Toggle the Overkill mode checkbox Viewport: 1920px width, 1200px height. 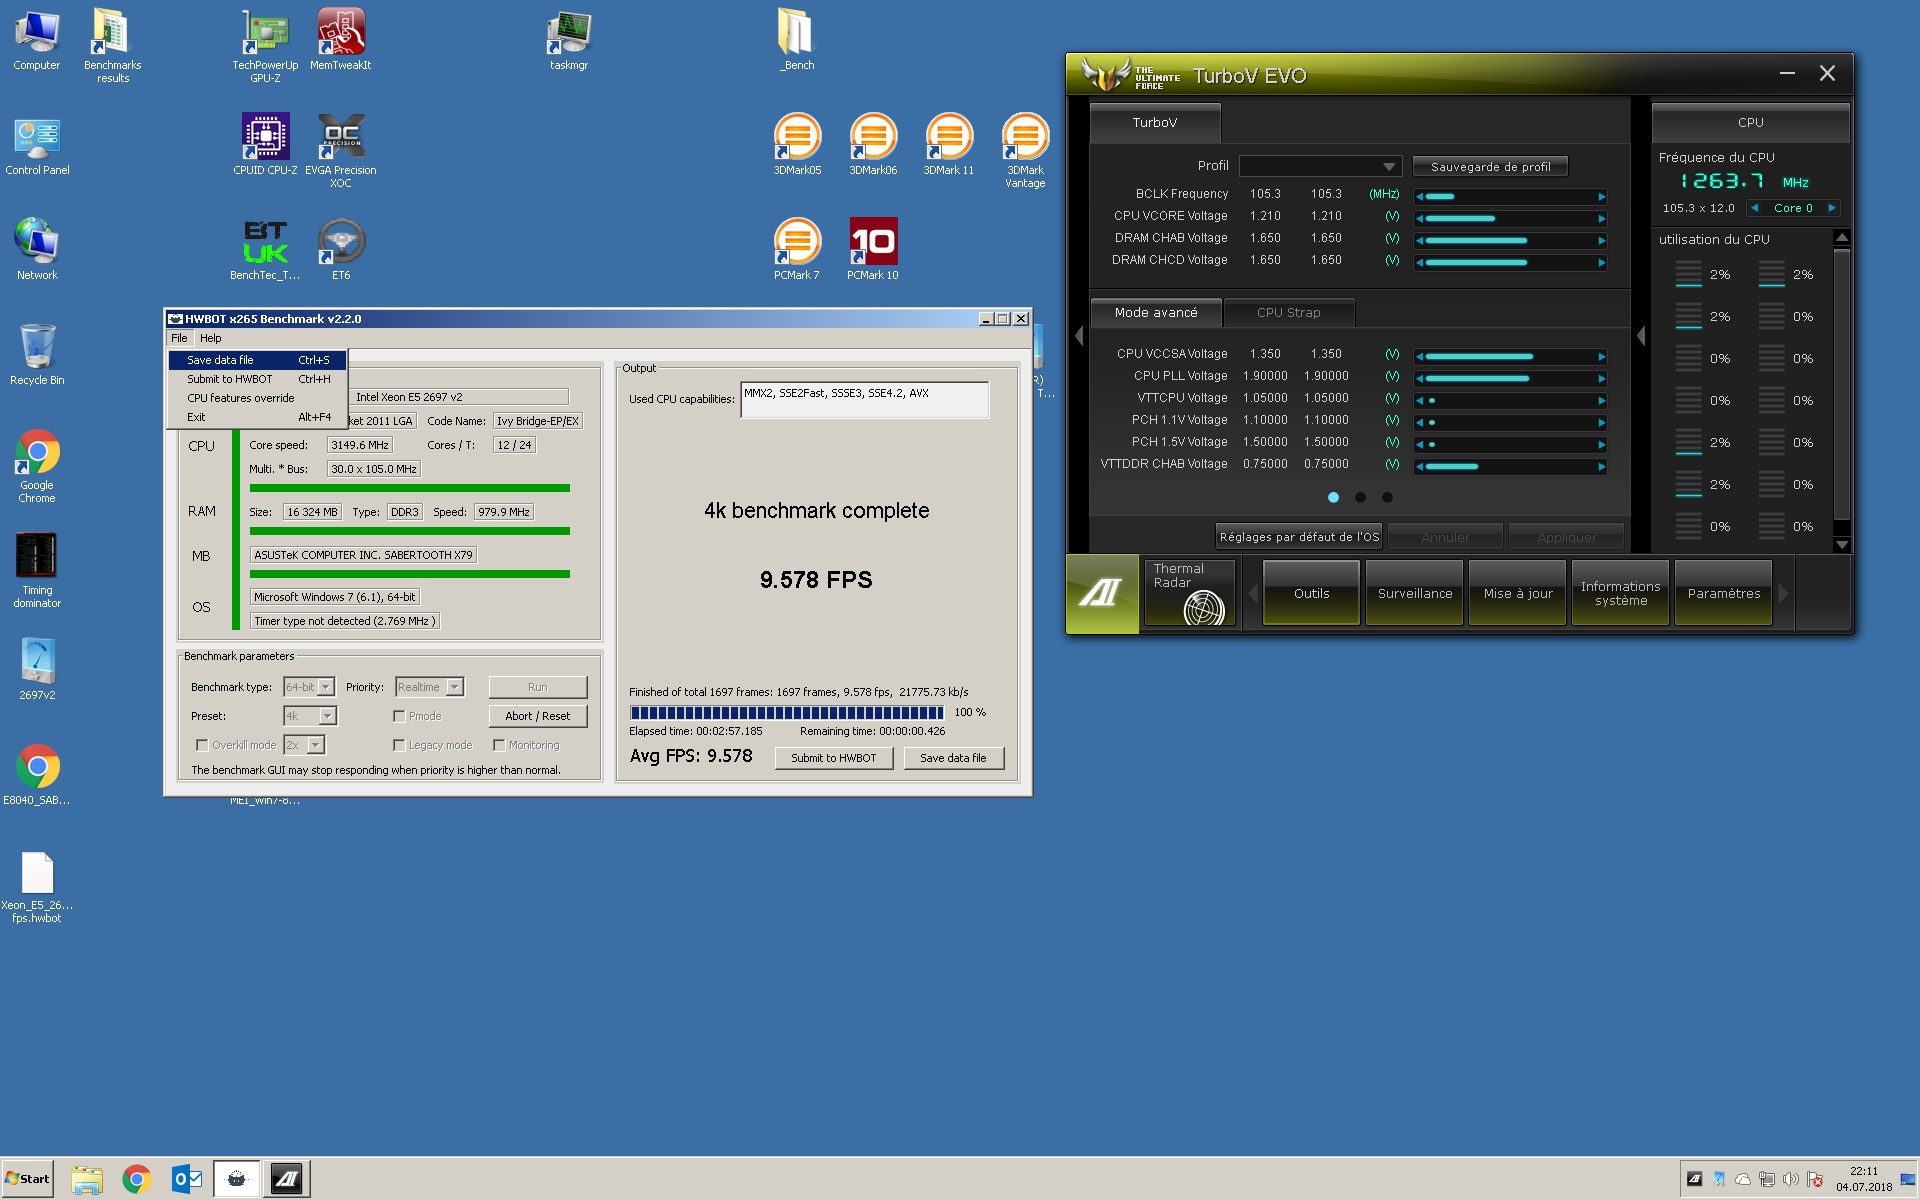(x=202, y=745)
